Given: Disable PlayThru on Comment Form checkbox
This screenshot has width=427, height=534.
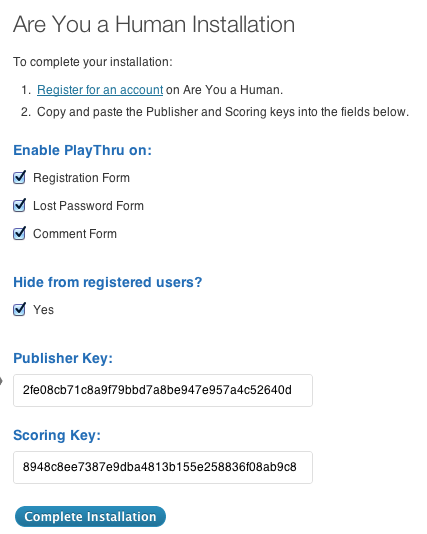Looking at the screenshot, I should click(x=19, y=233).
